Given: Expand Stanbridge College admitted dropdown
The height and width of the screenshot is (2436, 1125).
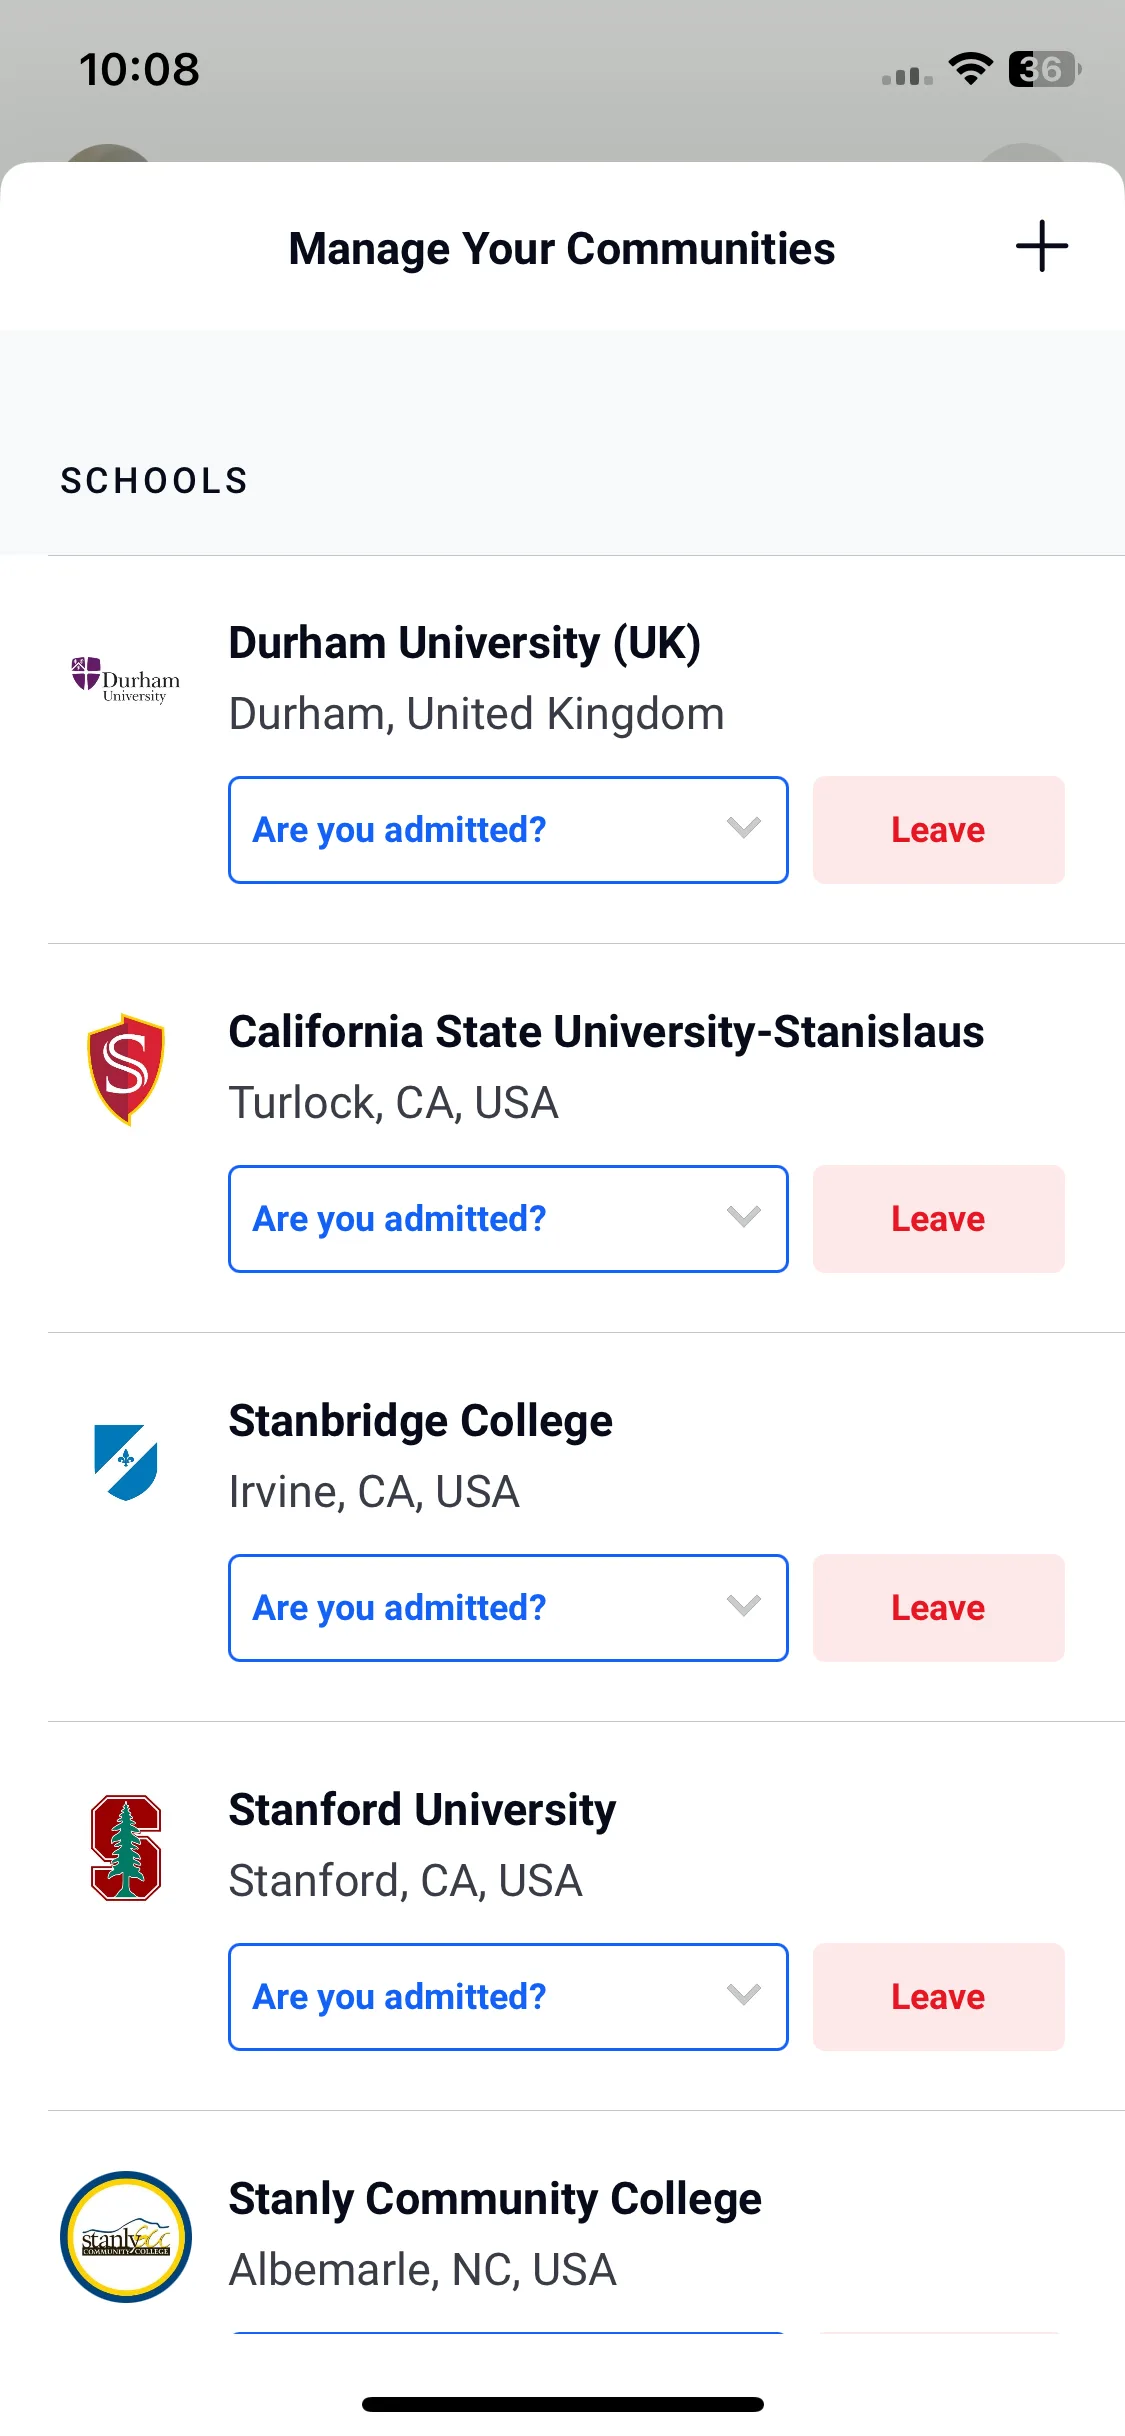Looking at the screenshot, I should [x=508, y=1608].
